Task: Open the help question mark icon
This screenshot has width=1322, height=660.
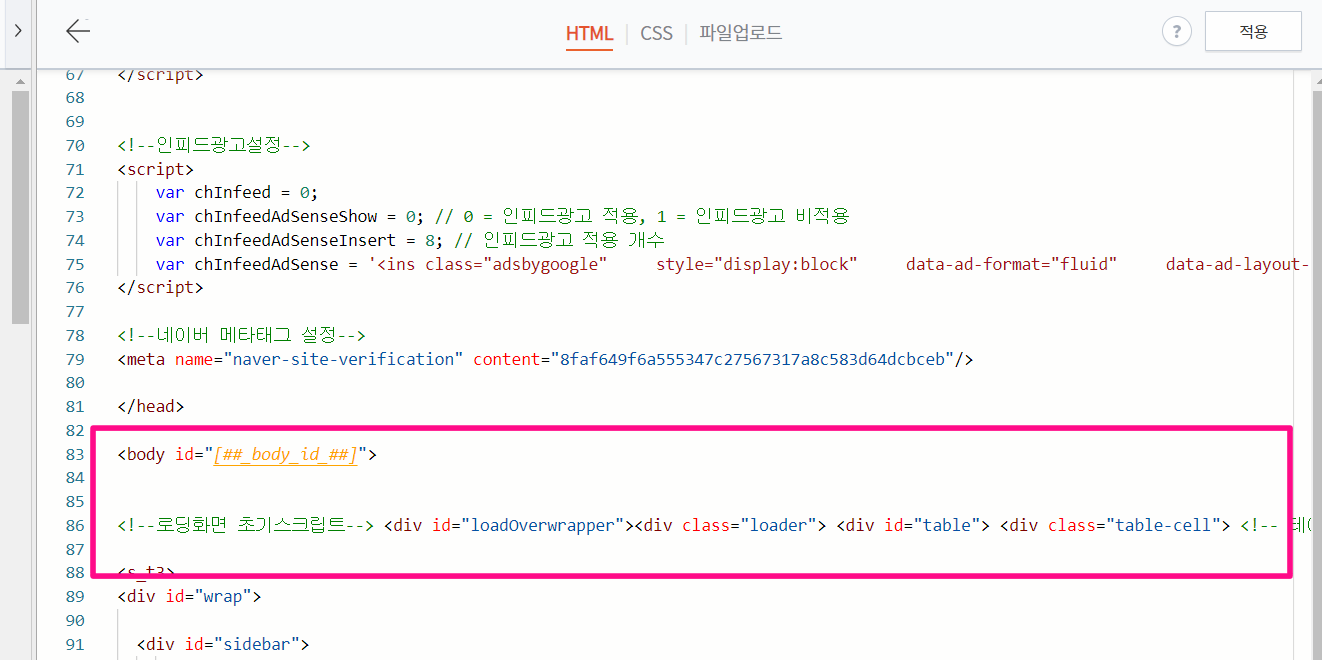Action: (1176, 32)
